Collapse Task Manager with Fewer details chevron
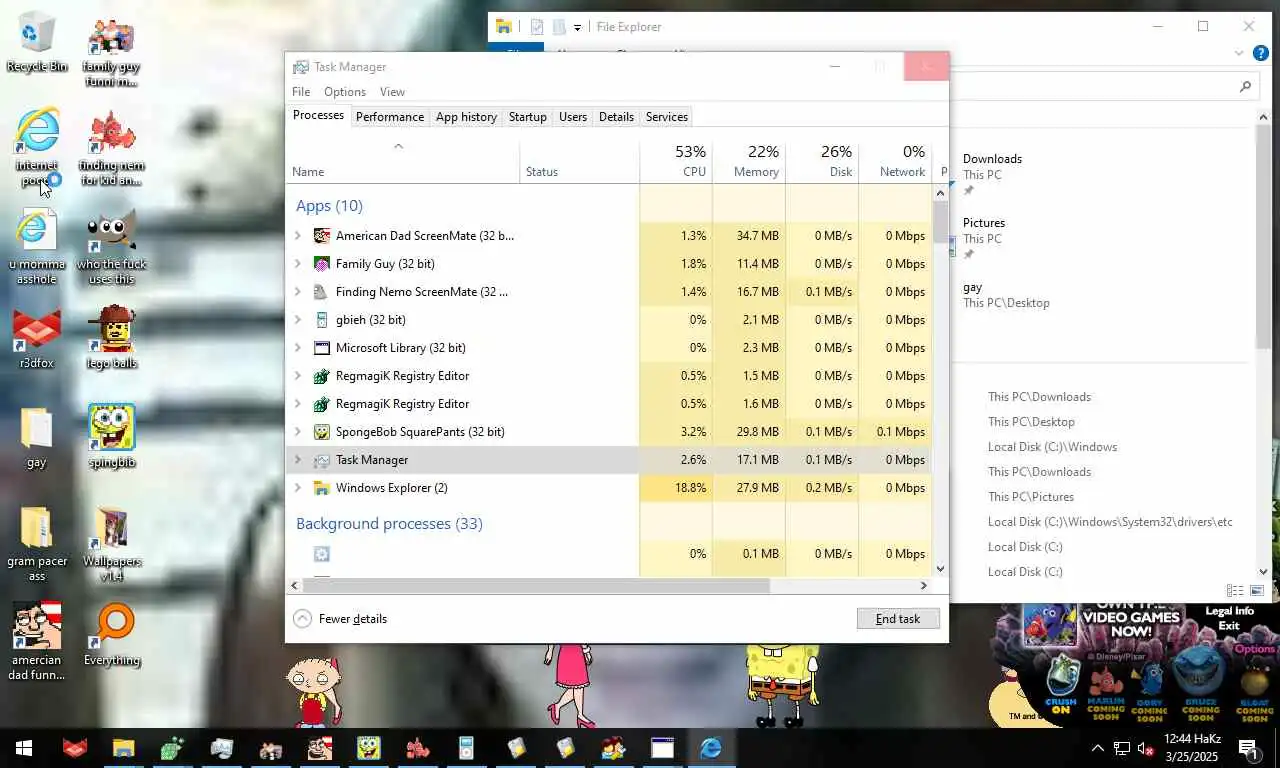 (302, 619)
